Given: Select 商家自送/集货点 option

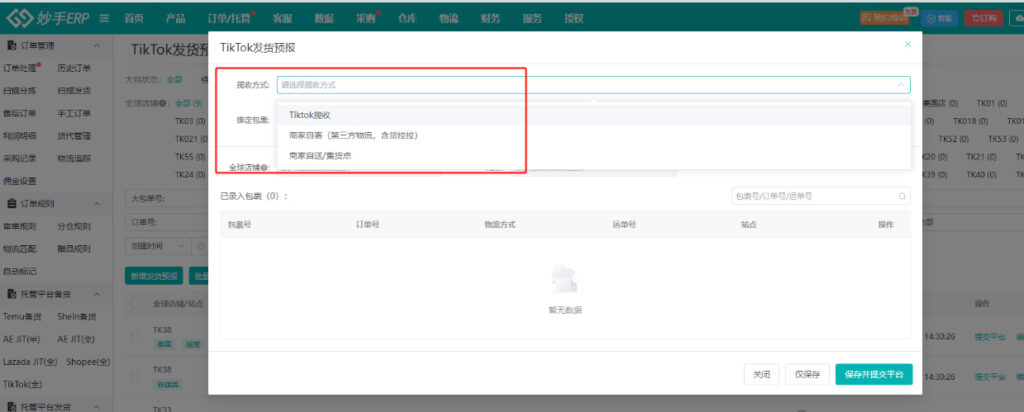Looking at the screenshot, I should pyautogui.click(x=593, y=155).
